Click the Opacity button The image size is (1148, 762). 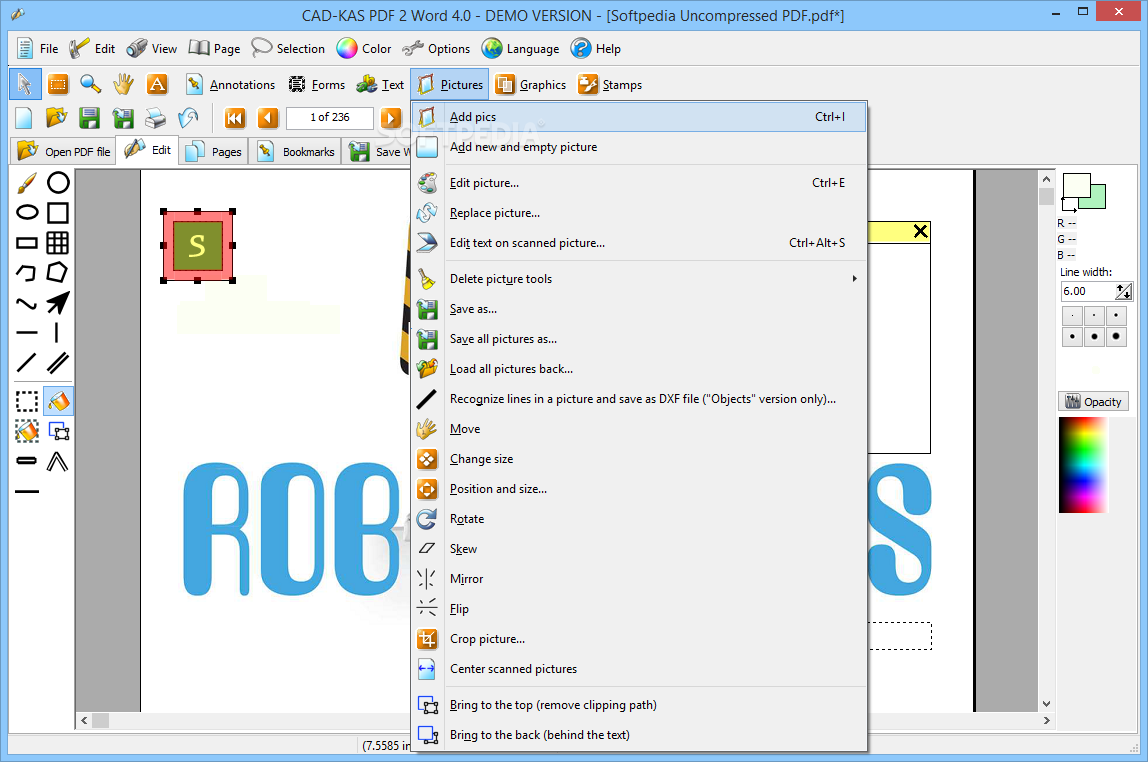(x=1094, y=402)
